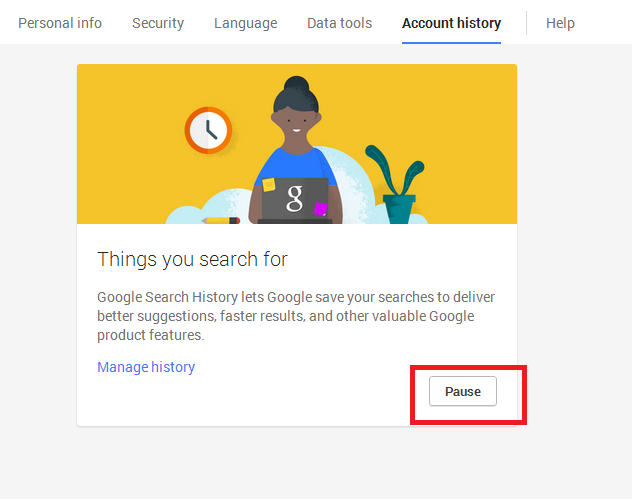Open the Help section
632x499 pixels.
click(560, 23)
